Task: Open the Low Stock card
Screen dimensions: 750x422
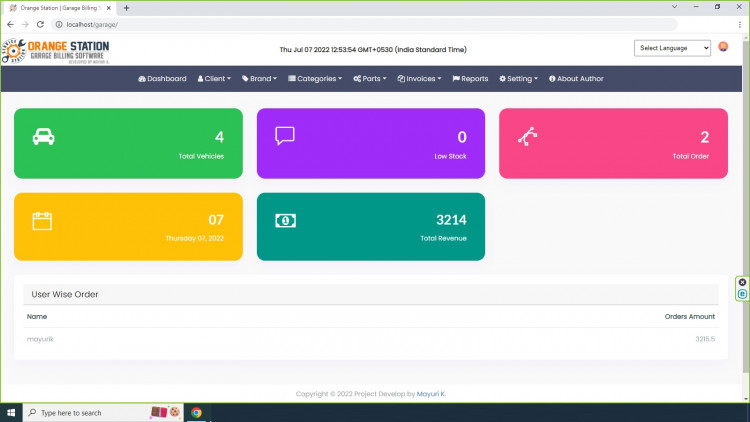Action: click(371, 143)
